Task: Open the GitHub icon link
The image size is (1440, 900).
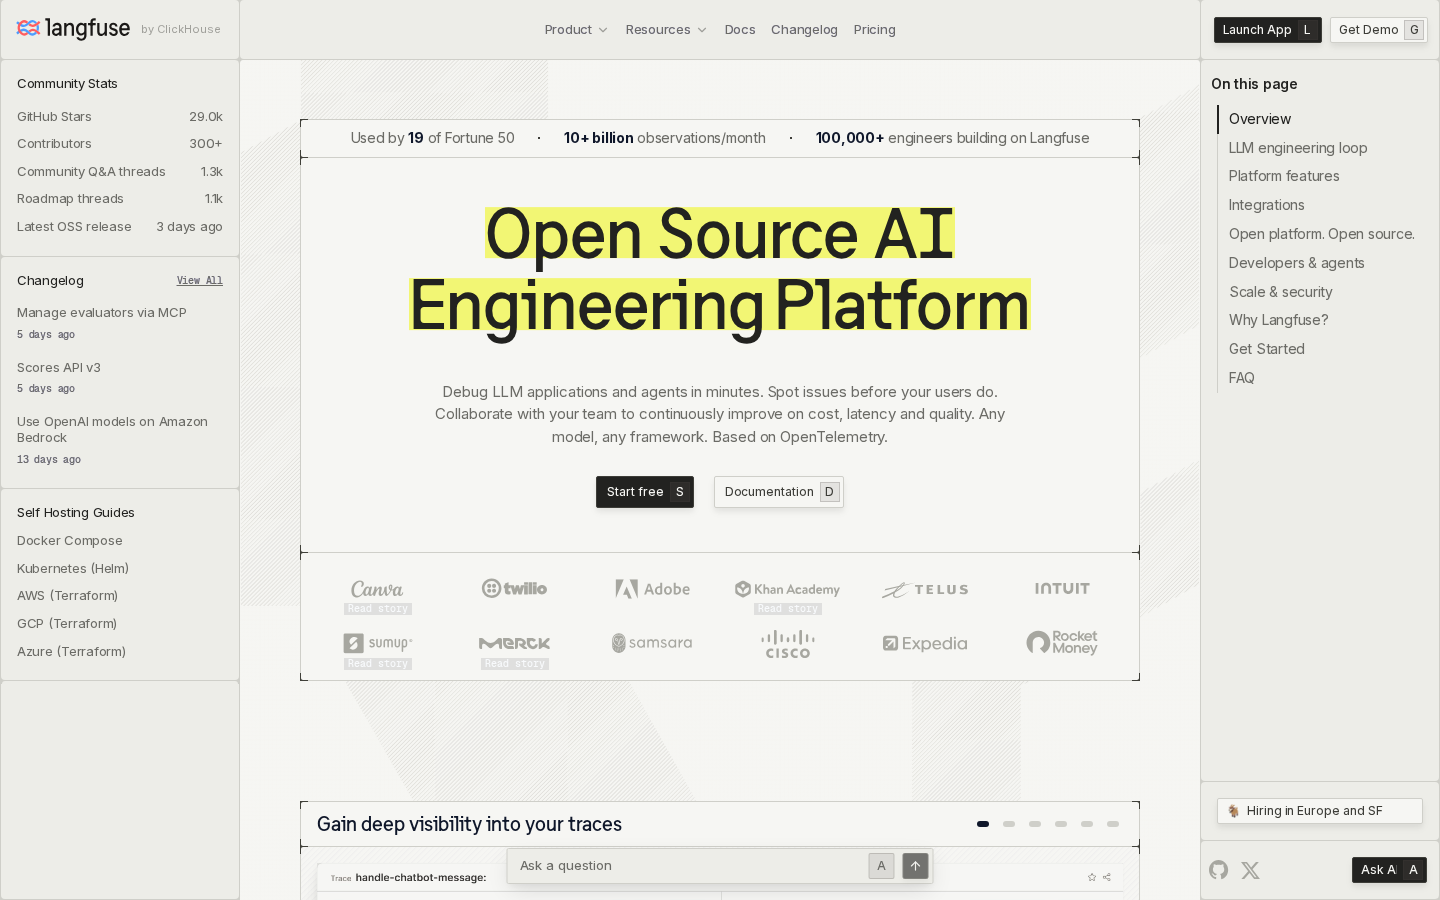Action: [x=1218, y=870]
